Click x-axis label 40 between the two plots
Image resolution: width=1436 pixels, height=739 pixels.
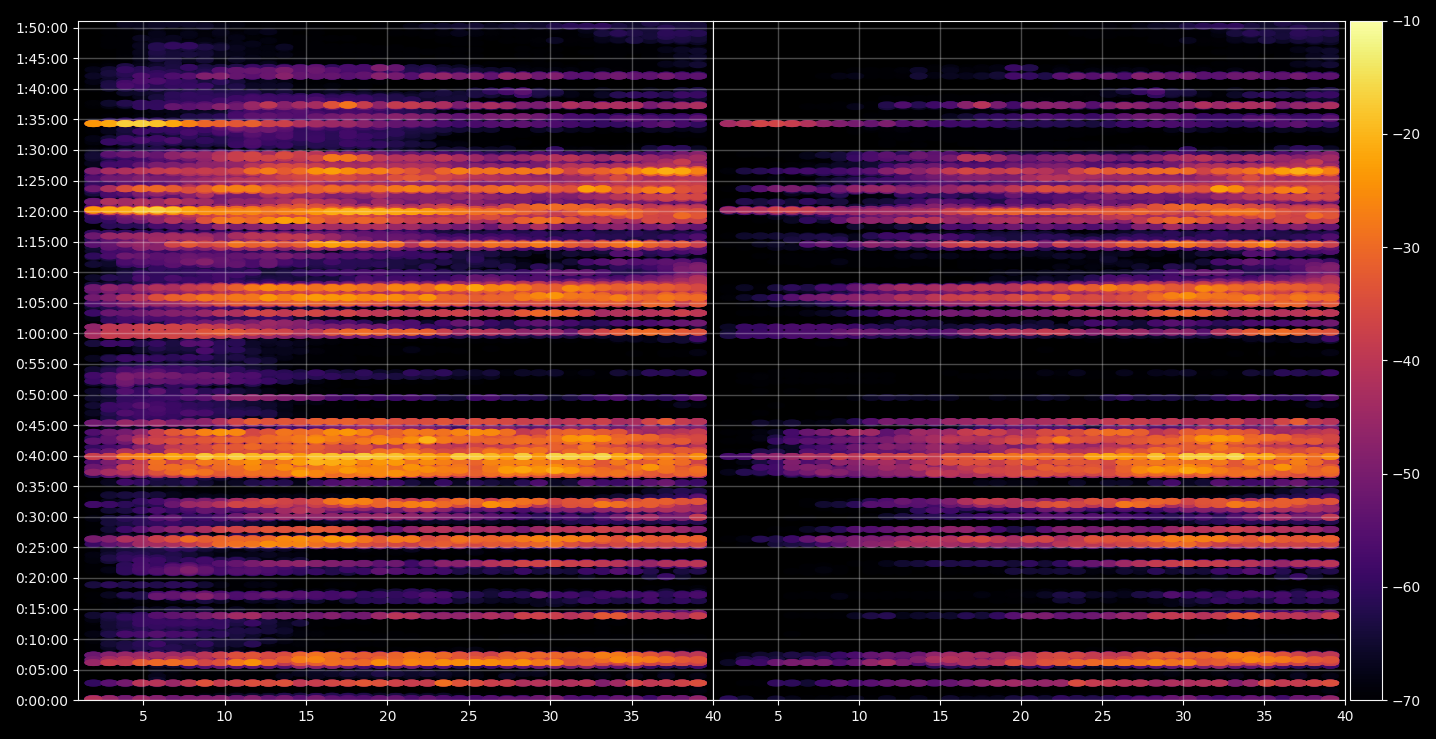tap(713, 717)
